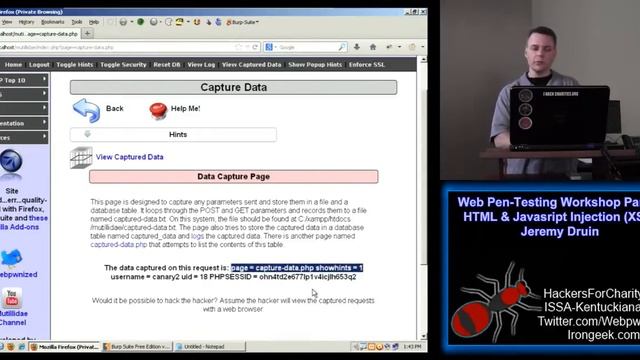Screen dimensions: 640x360
Task: Click View Captured Data in nav bar
Action: click(x=251, y=64)
